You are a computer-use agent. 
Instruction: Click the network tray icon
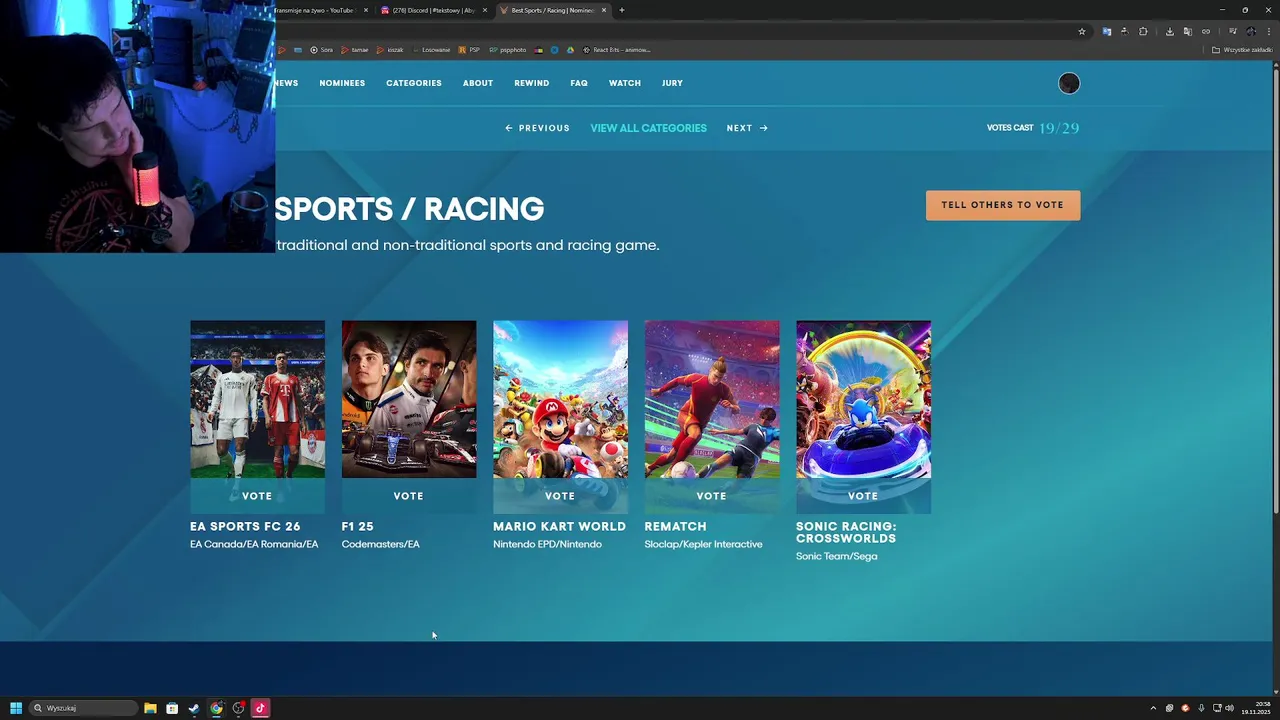coord(1217,708)
